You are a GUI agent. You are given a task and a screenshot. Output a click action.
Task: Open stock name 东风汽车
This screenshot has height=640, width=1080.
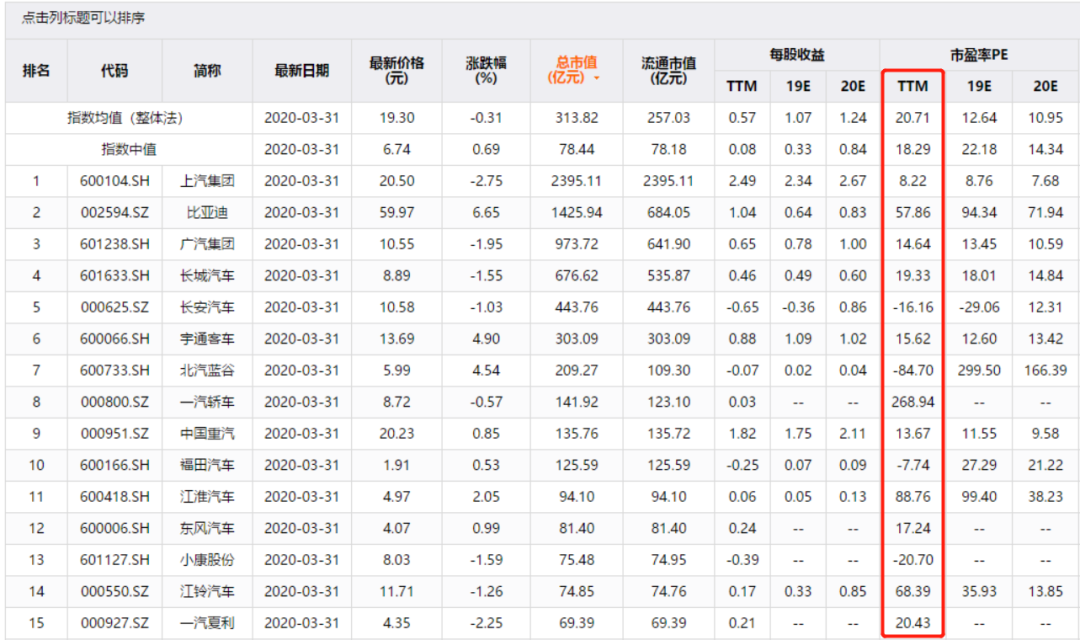pyautogui.click(x=207, y=528)
